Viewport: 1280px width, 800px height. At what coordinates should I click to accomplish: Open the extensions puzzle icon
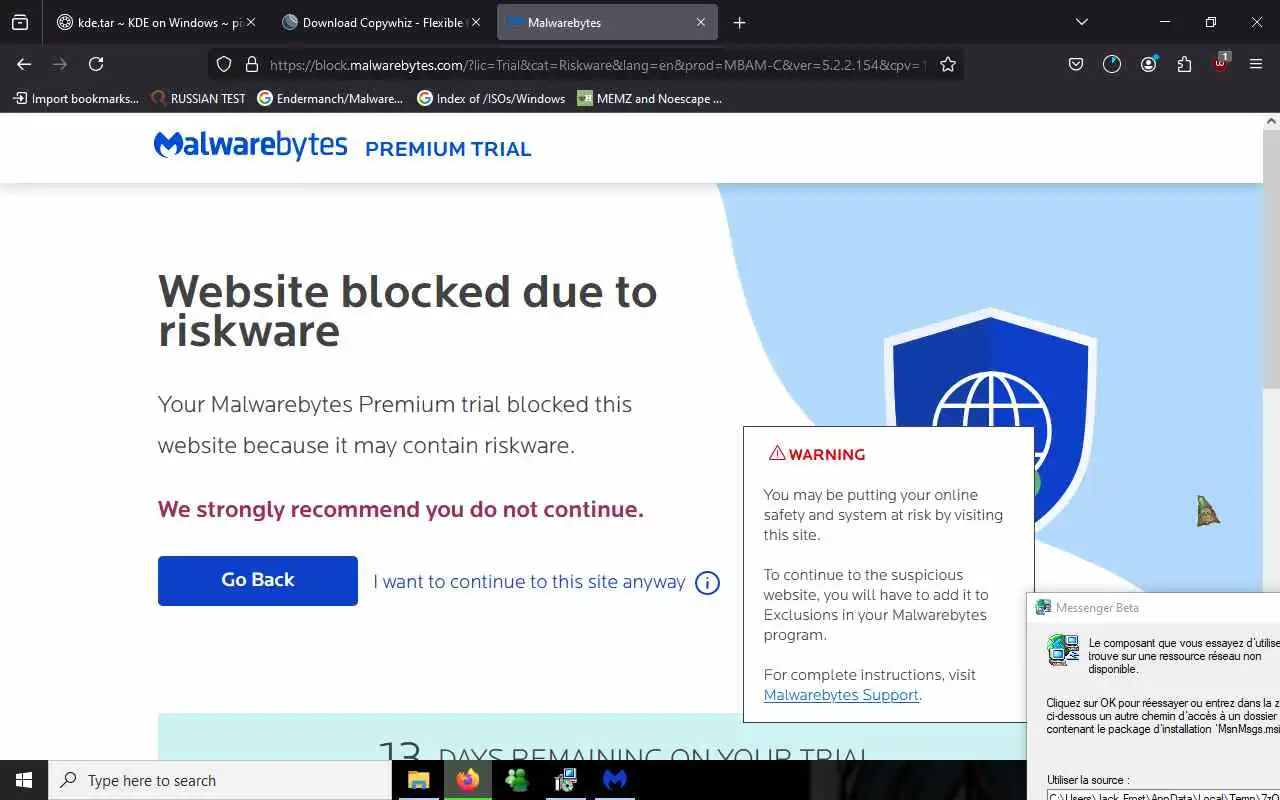click(x=1184, y=64)
